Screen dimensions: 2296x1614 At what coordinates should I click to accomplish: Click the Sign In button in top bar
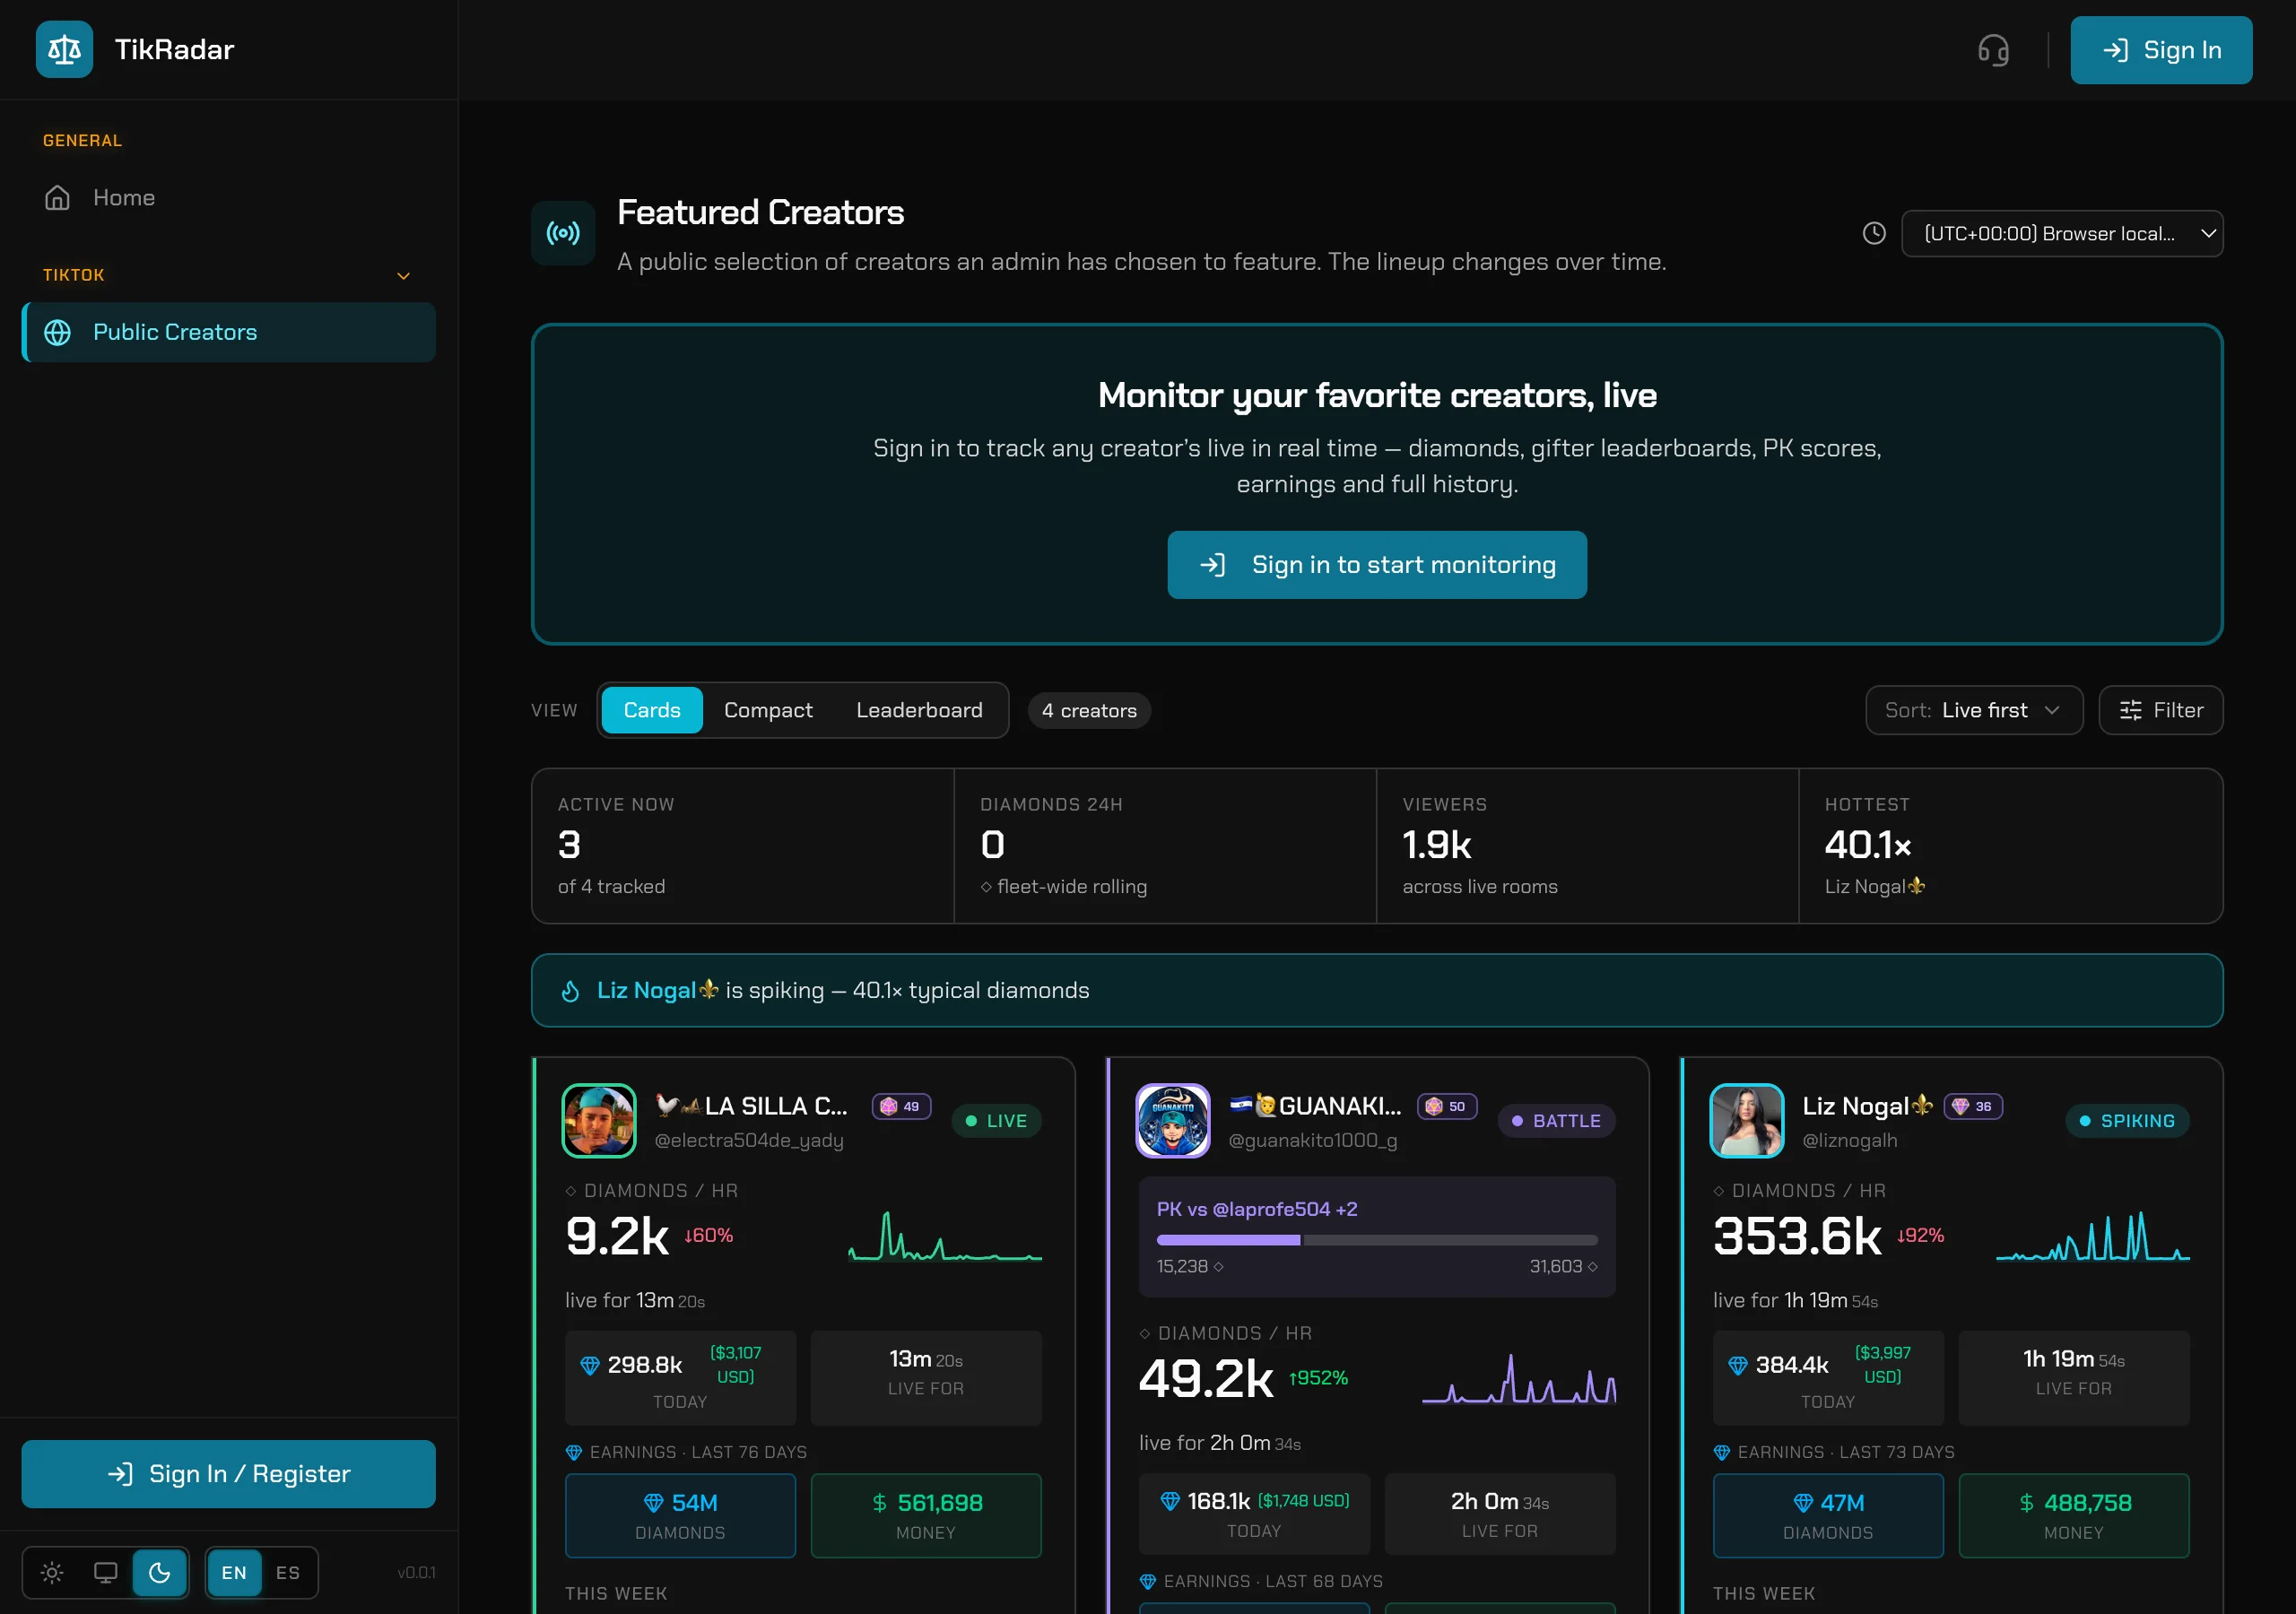click(2161, 50)
